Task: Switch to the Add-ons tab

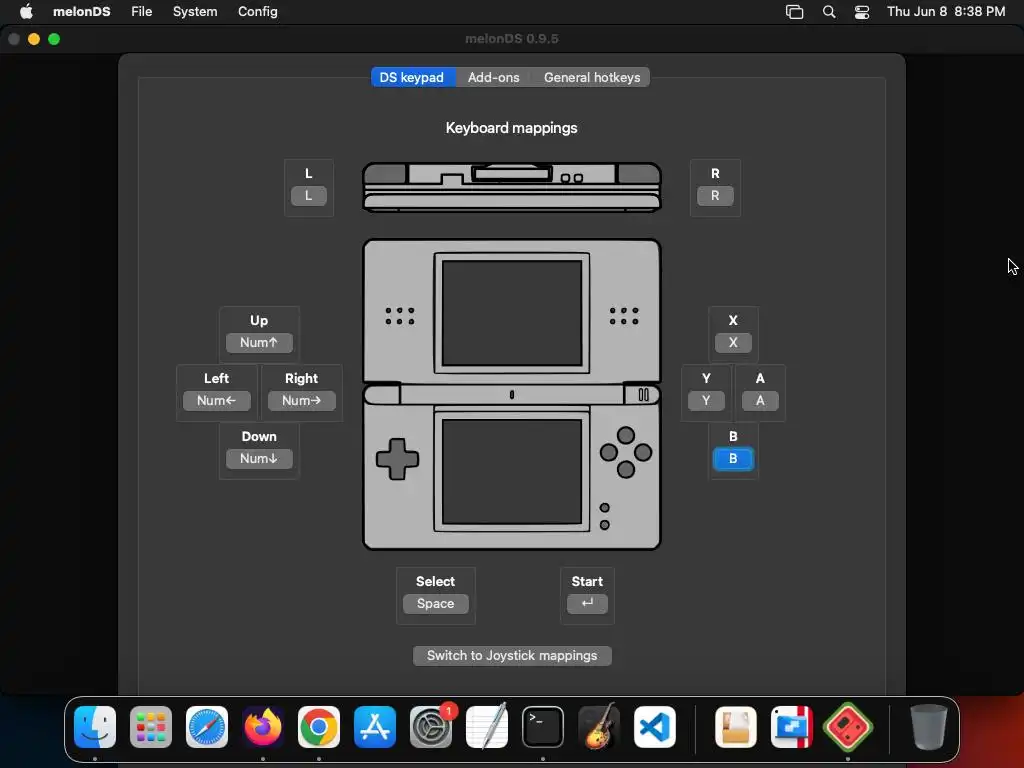Action: click(x=494, y=77)
